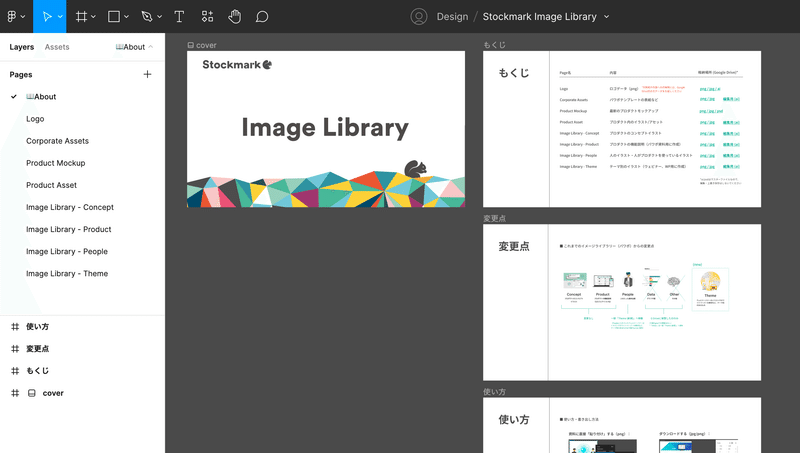
Task: Click thumbnail icon on cover layer
Action: coord(32,393)
